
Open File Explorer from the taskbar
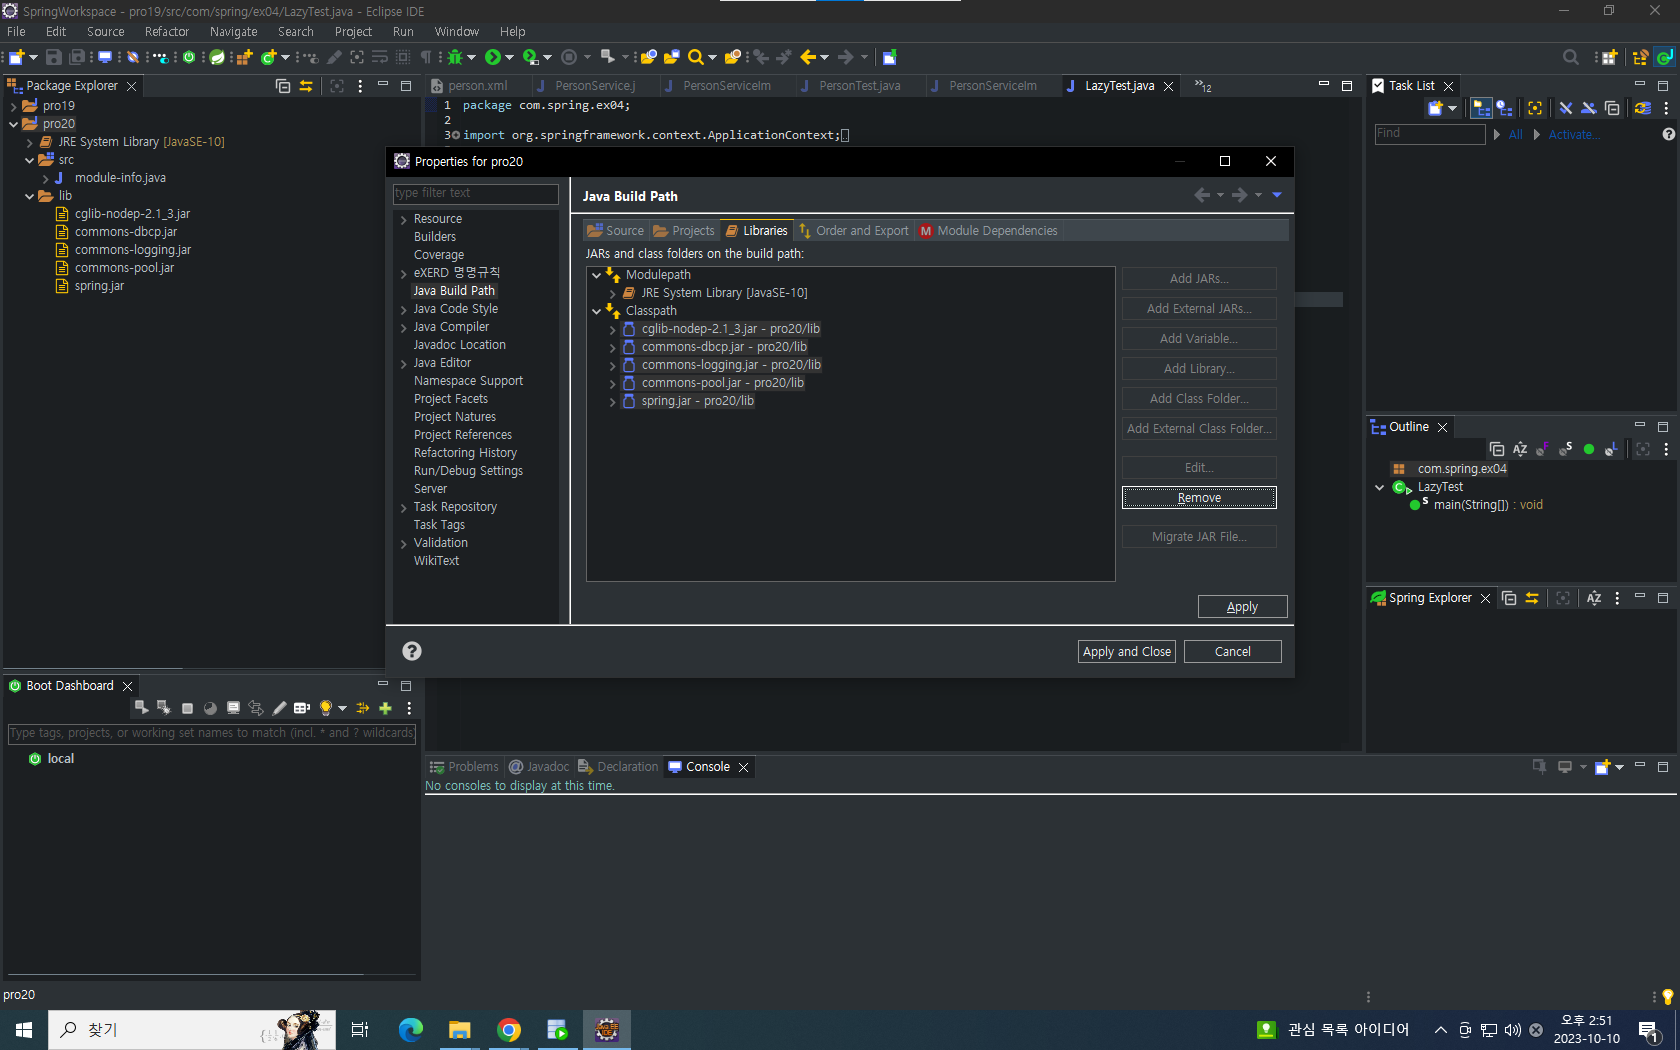click(x=459, y=1030)
